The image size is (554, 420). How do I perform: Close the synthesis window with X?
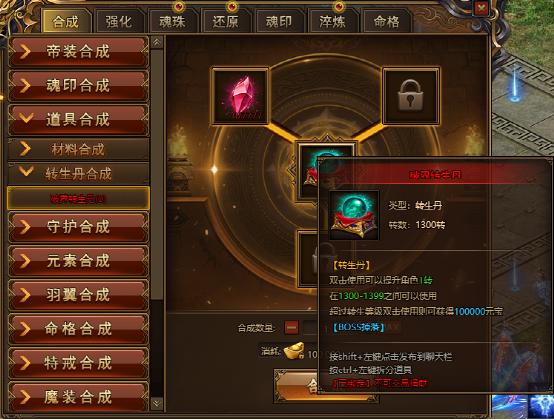(481, 7)
